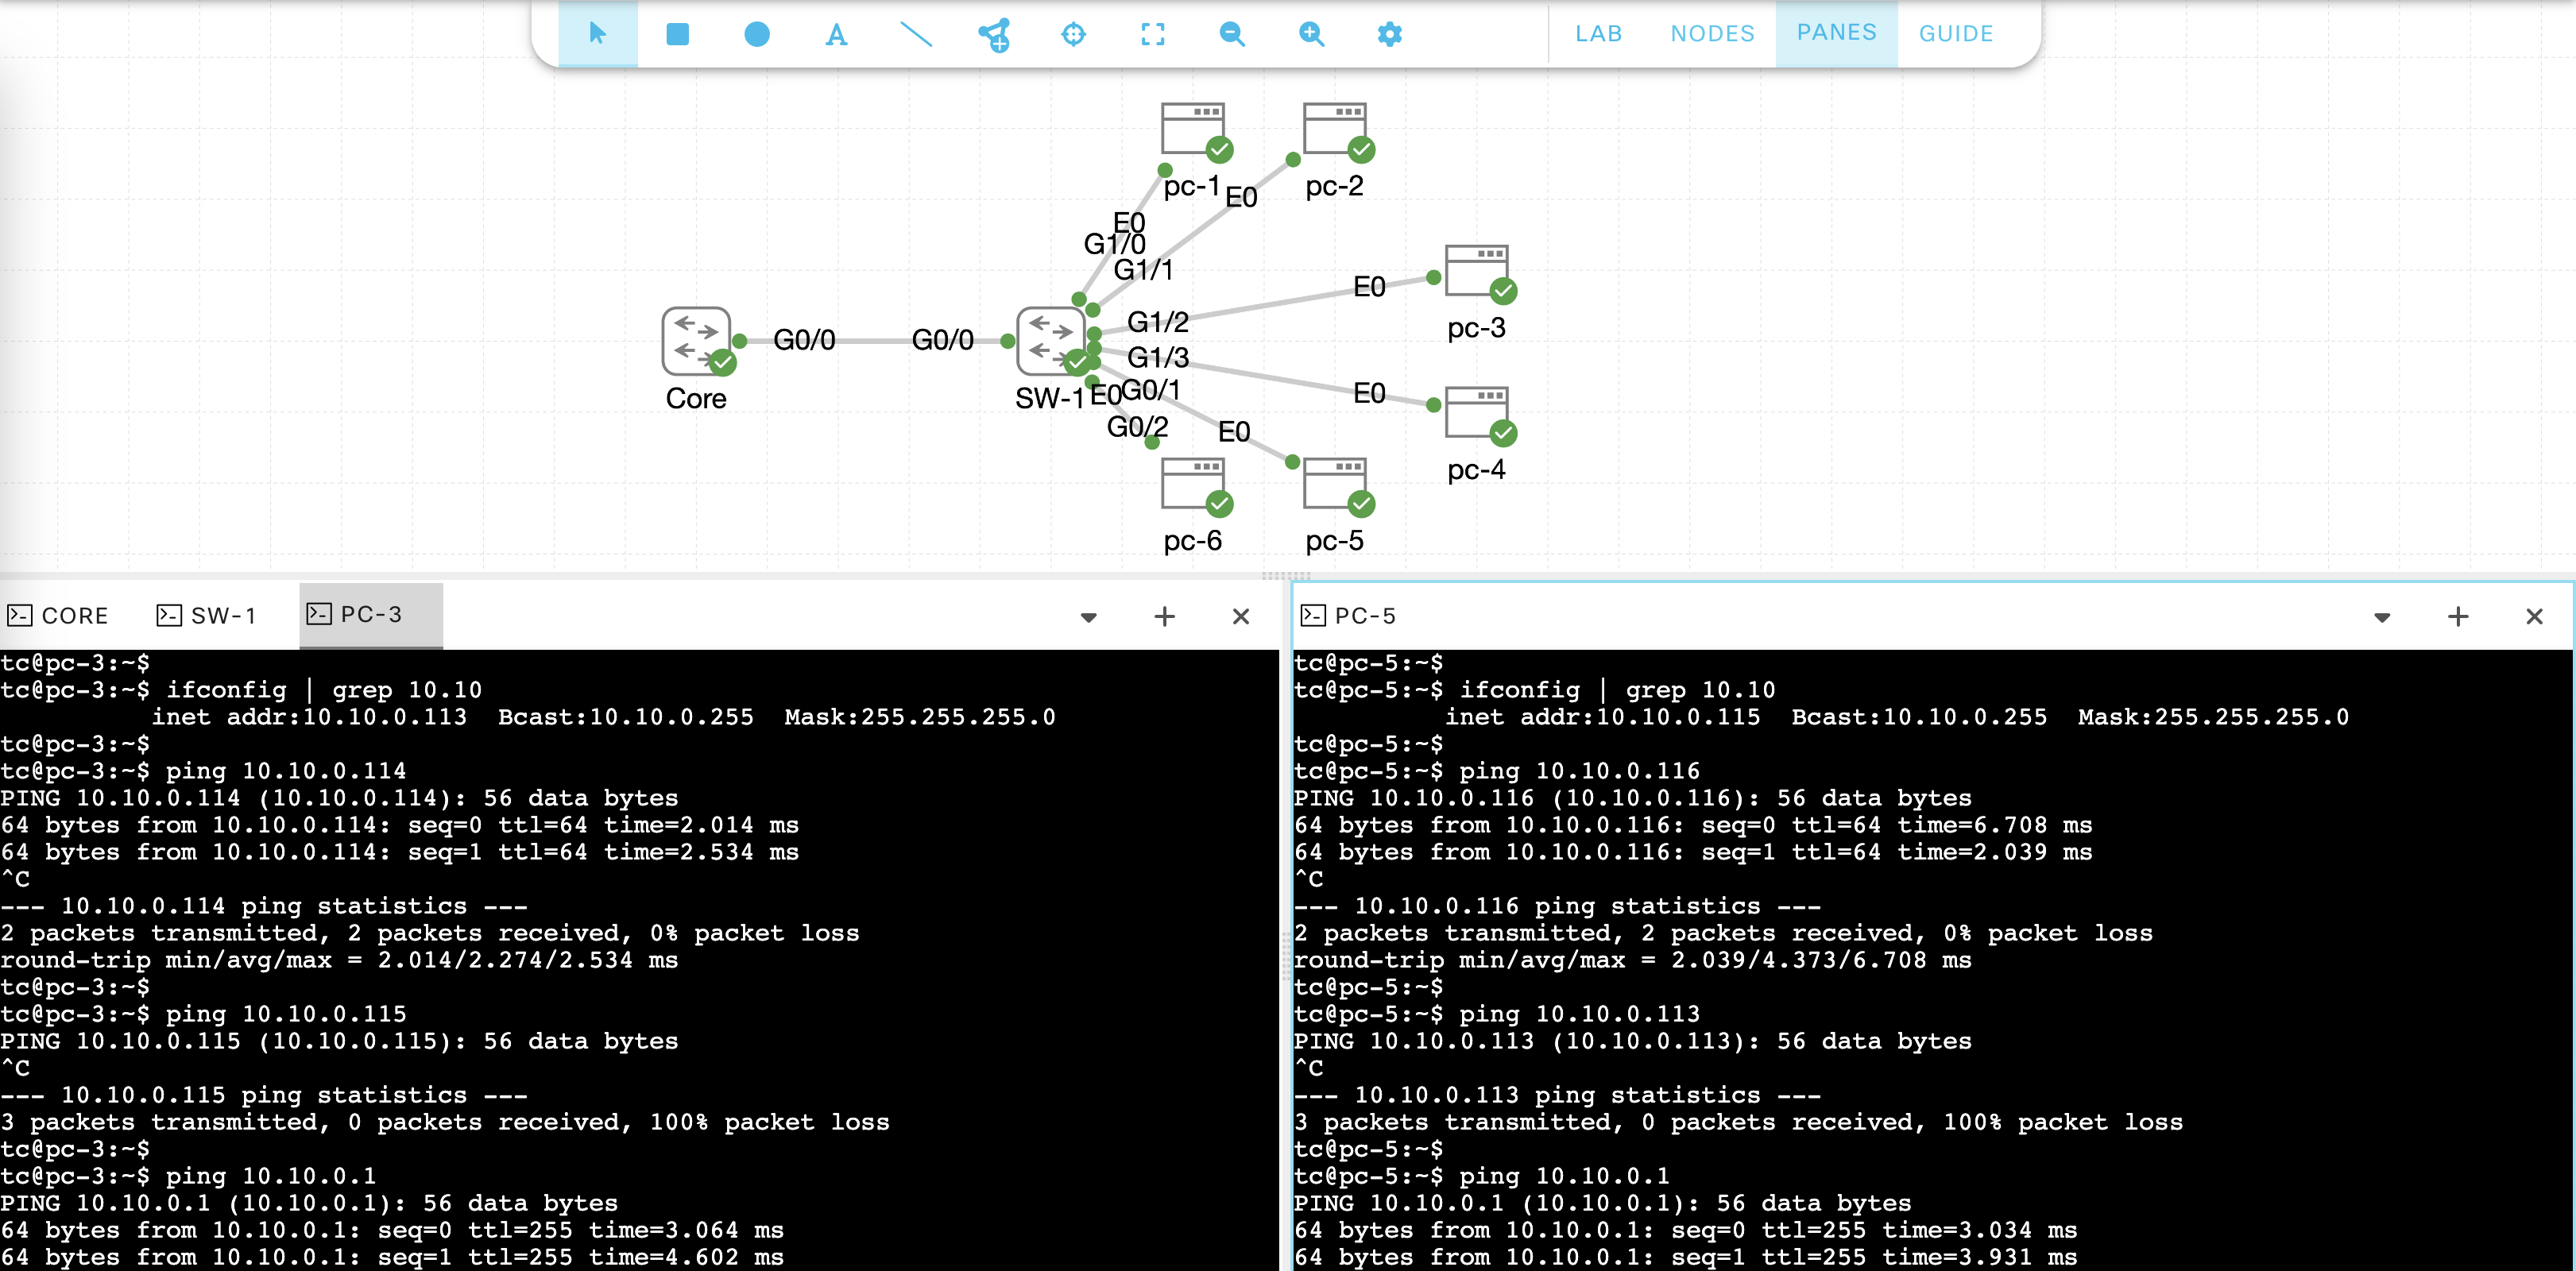
Task: Switch to the SW-1 console tab
Action: (x=207, y=615)
